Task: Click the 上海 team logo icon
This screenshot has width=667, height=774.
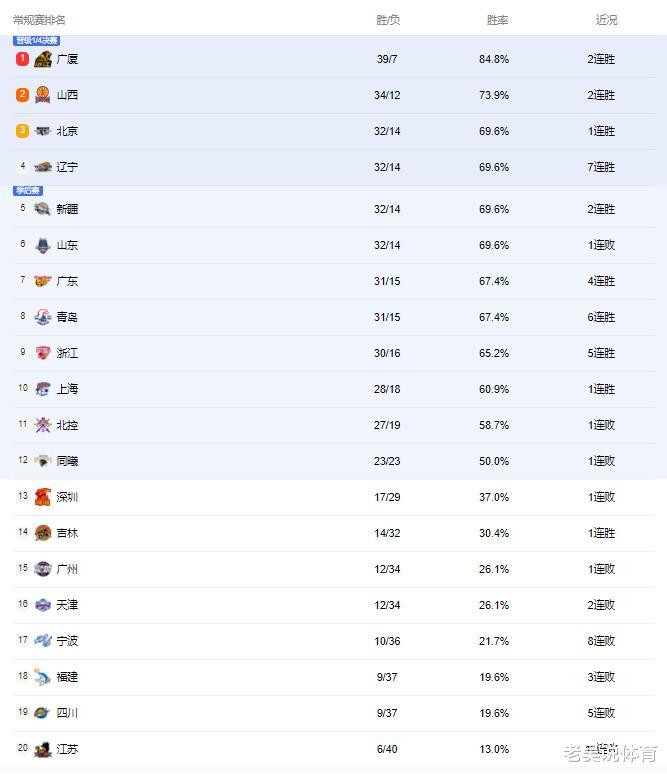Action: (43, 389)
